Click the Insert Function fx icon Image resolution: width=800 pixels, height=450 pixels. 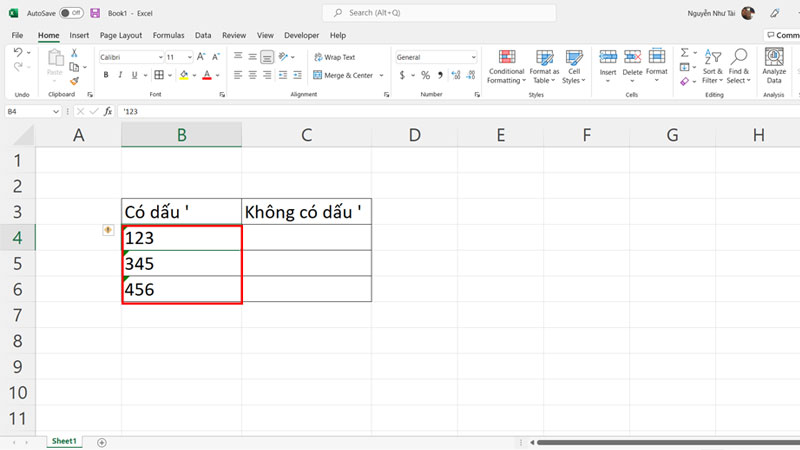point(108,111)
